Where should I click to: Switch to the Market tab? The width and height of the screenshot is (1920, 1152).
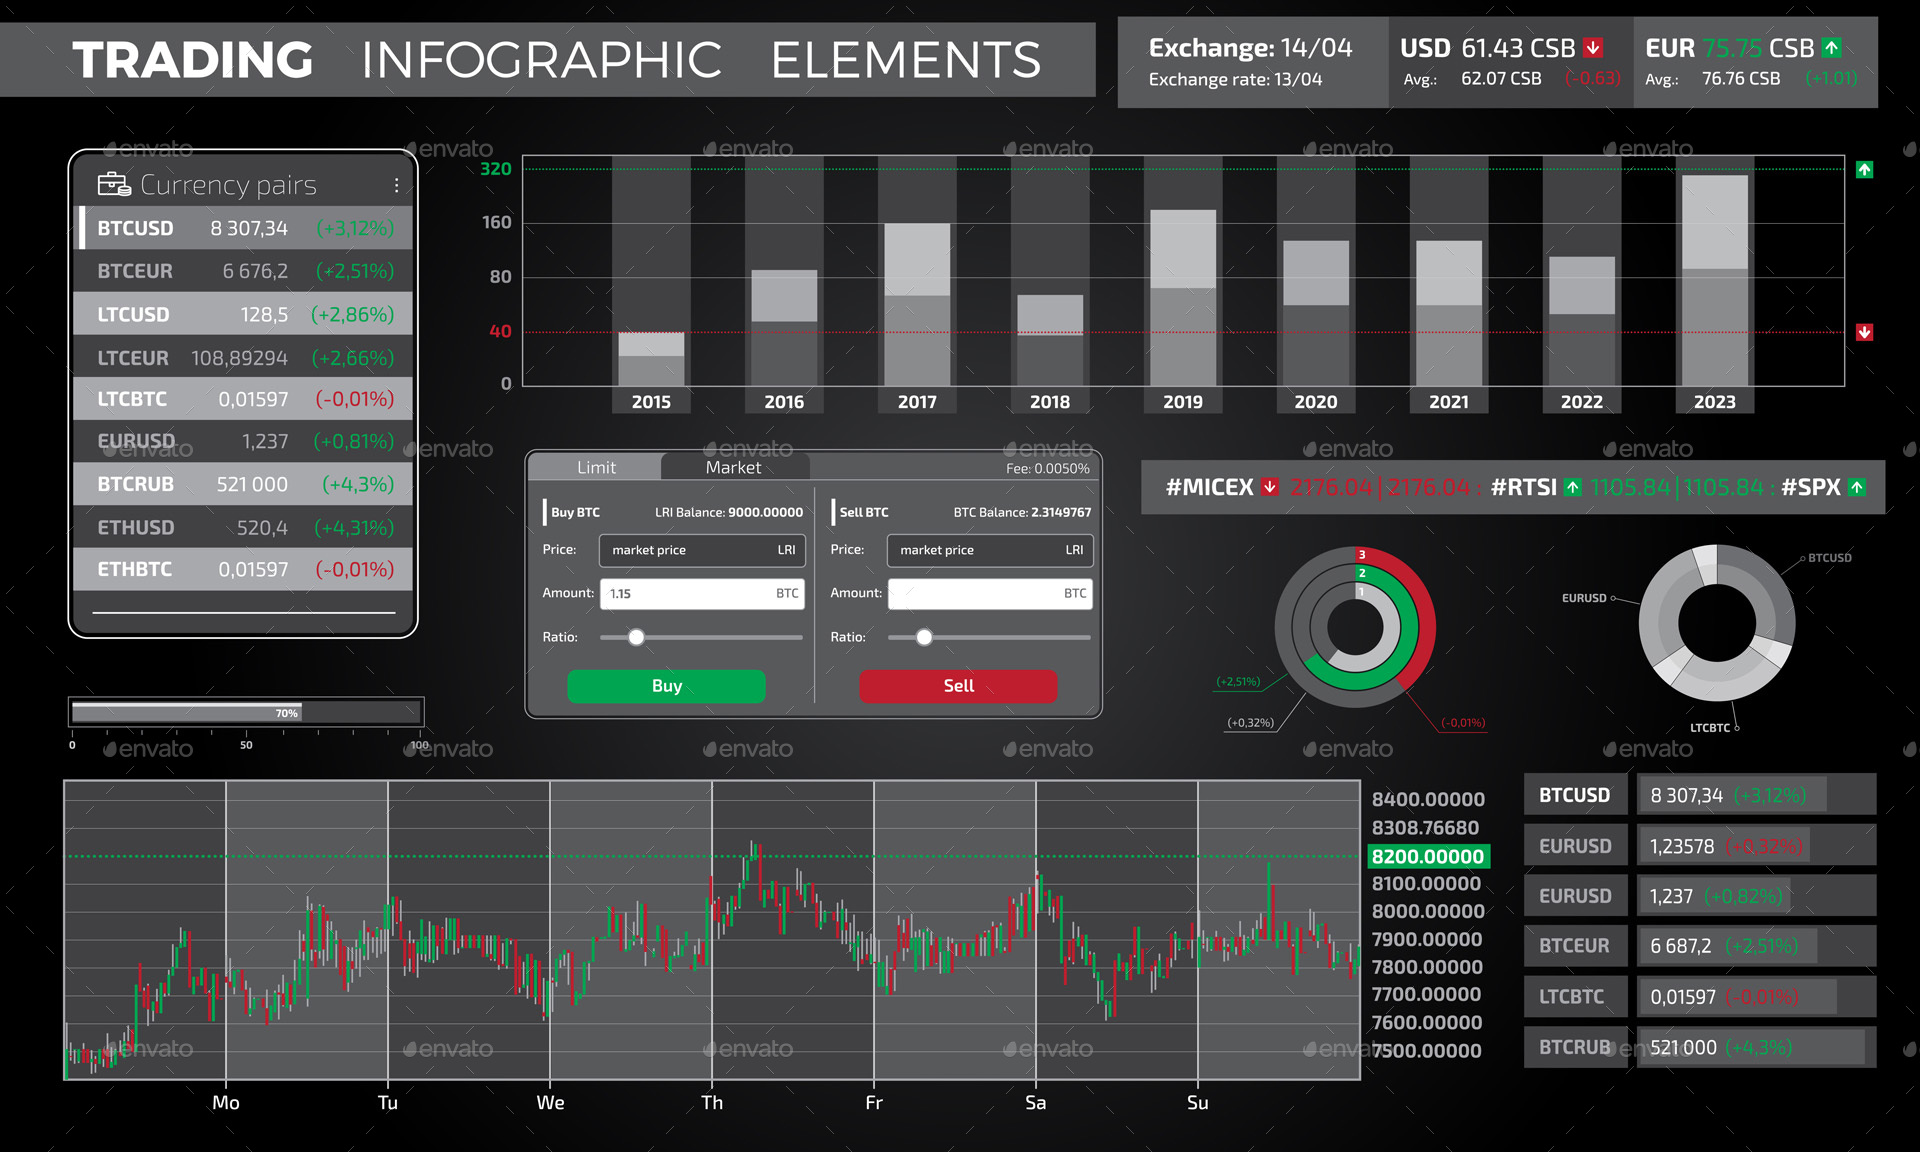pyautogui.click(x=734, y=467)
